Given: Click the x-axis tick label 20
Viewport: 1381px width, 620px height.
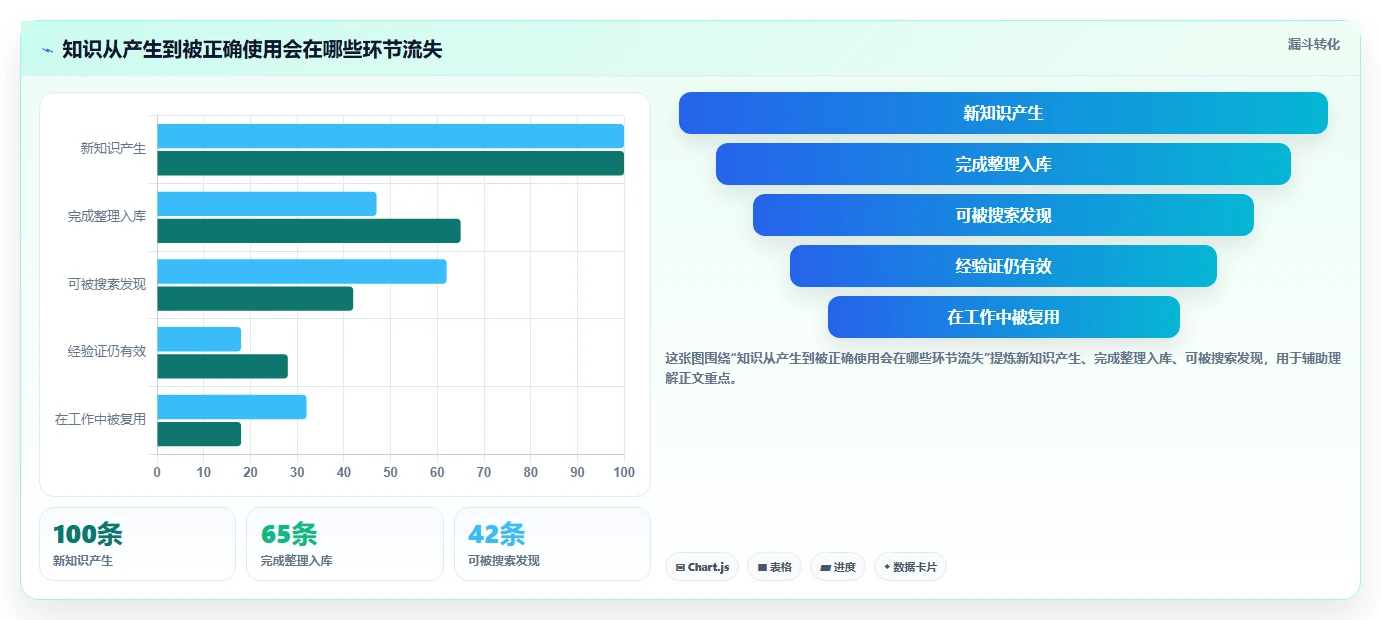Looking at the screenshot, I should click(x=250, y=472).
